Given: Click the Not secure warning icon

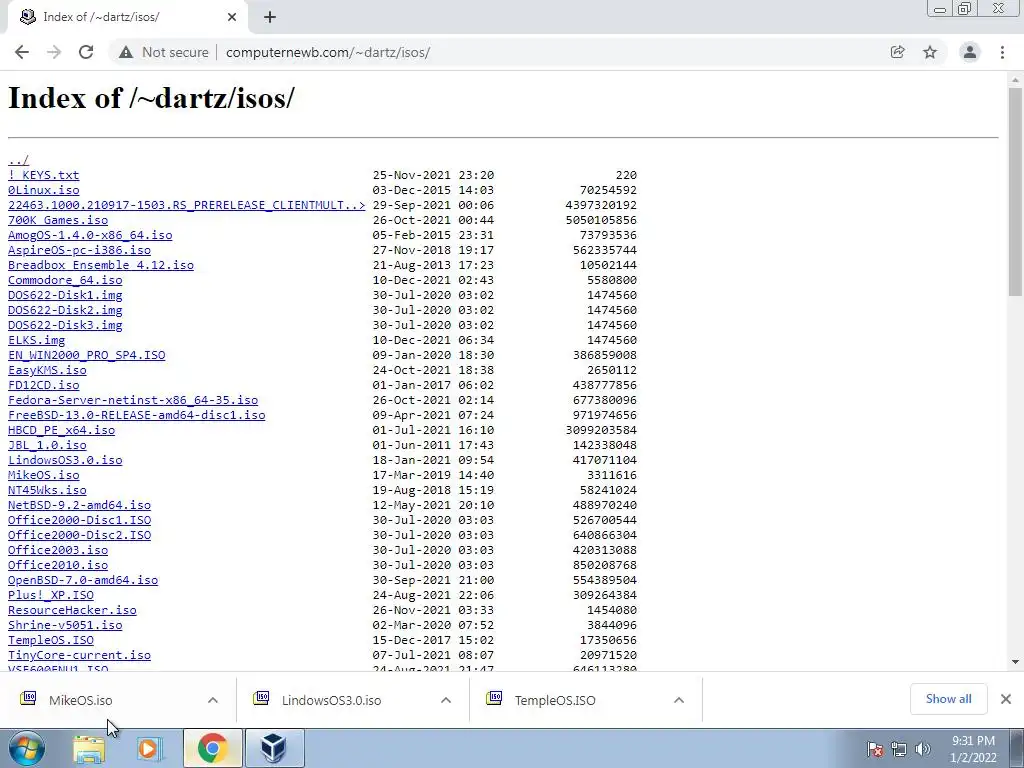Looking at the screenshot, I should 126,52.
